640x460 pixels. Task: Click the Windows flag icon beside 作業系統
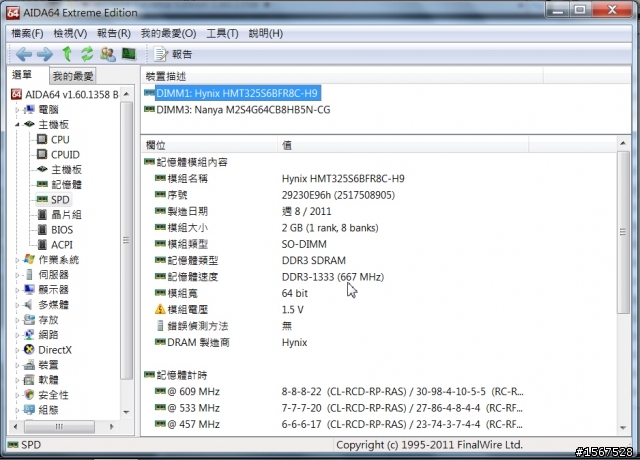29,259
